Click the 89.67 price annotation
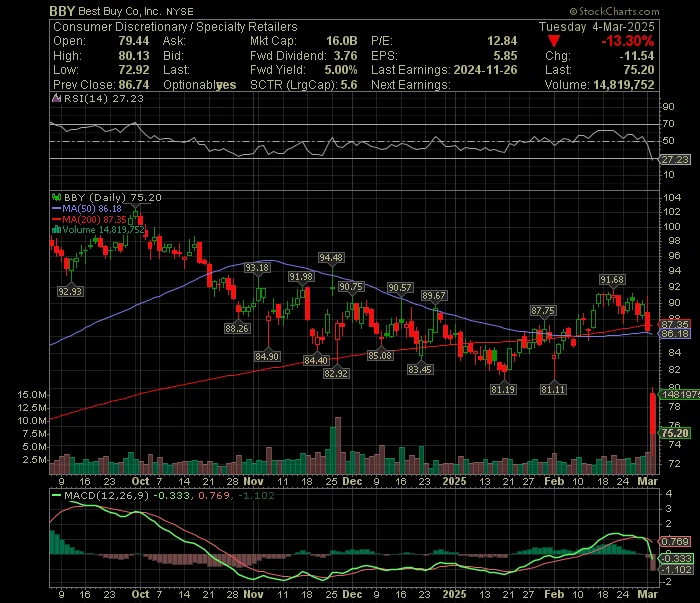The height and width of the screenshot is (603, 700). (x=434, y=295)
